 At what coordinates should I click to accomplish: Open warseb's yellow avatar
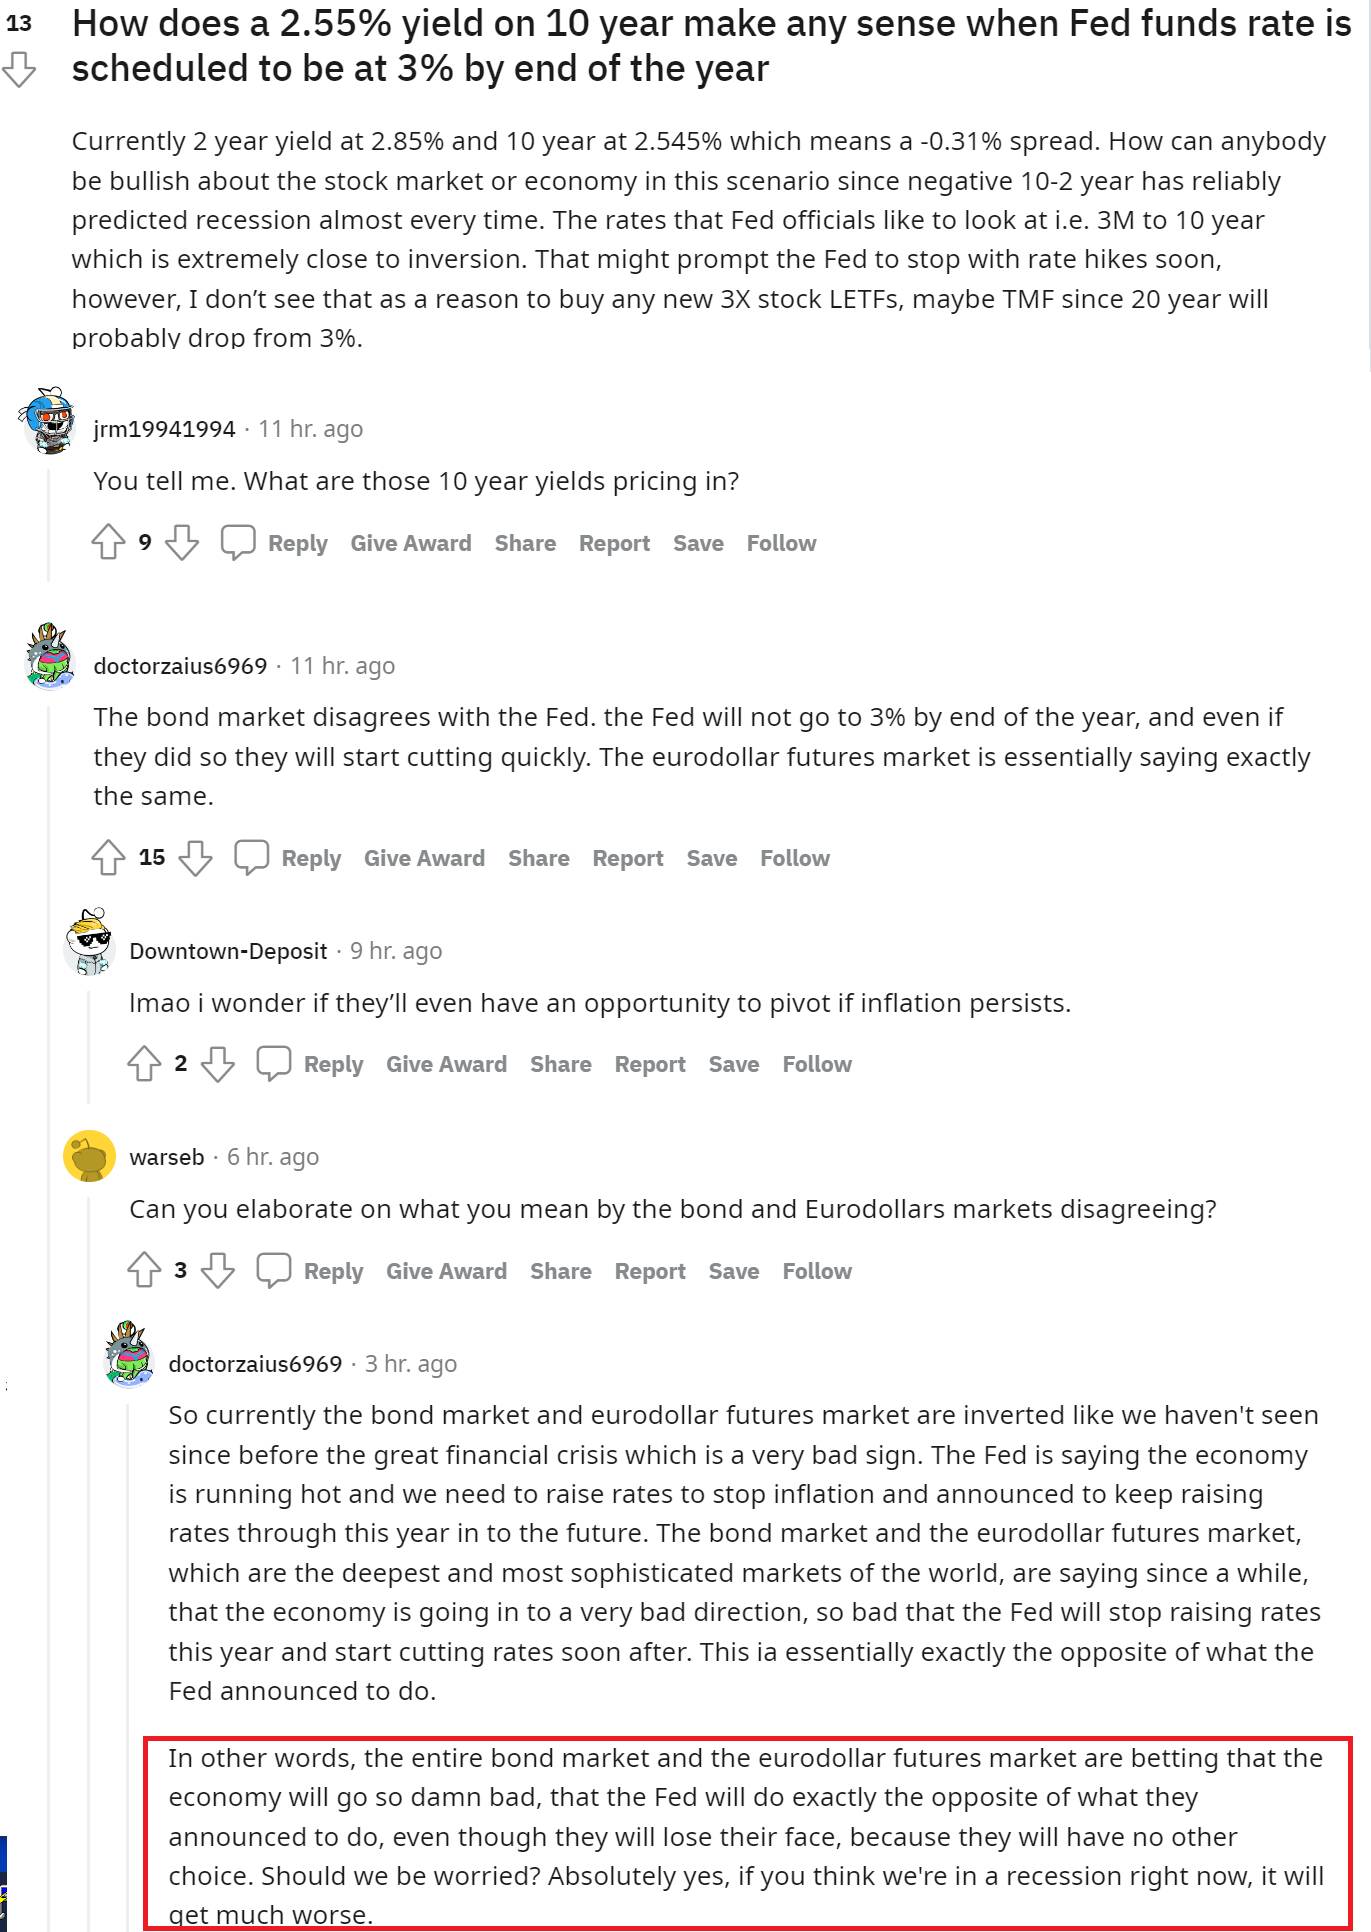[x=89, y=1157]
